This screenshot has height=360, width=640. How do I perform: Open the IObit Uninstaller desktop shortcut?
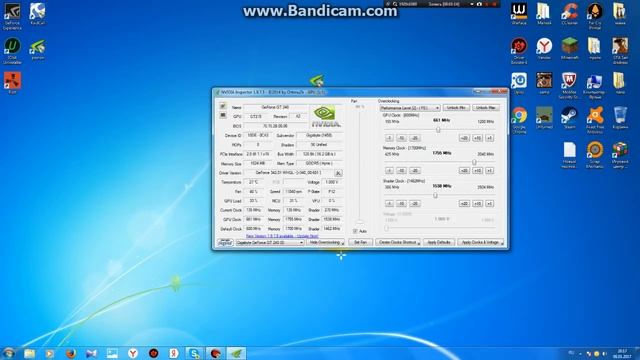12,51
